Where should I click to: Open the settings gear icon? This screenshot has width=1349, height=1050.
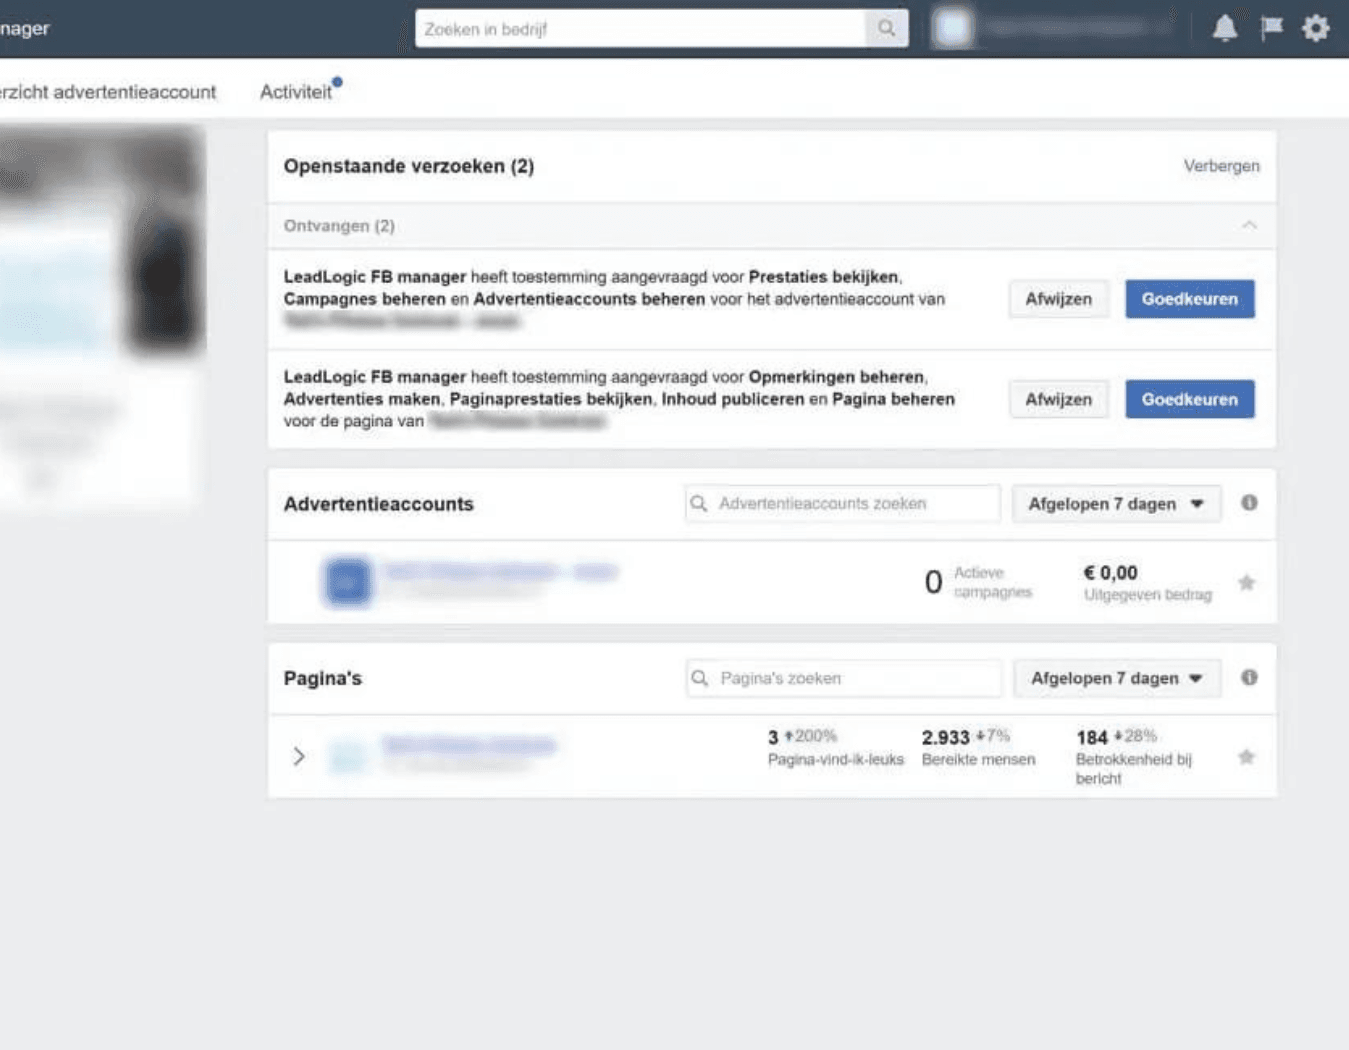click(x=1315, y=28)
